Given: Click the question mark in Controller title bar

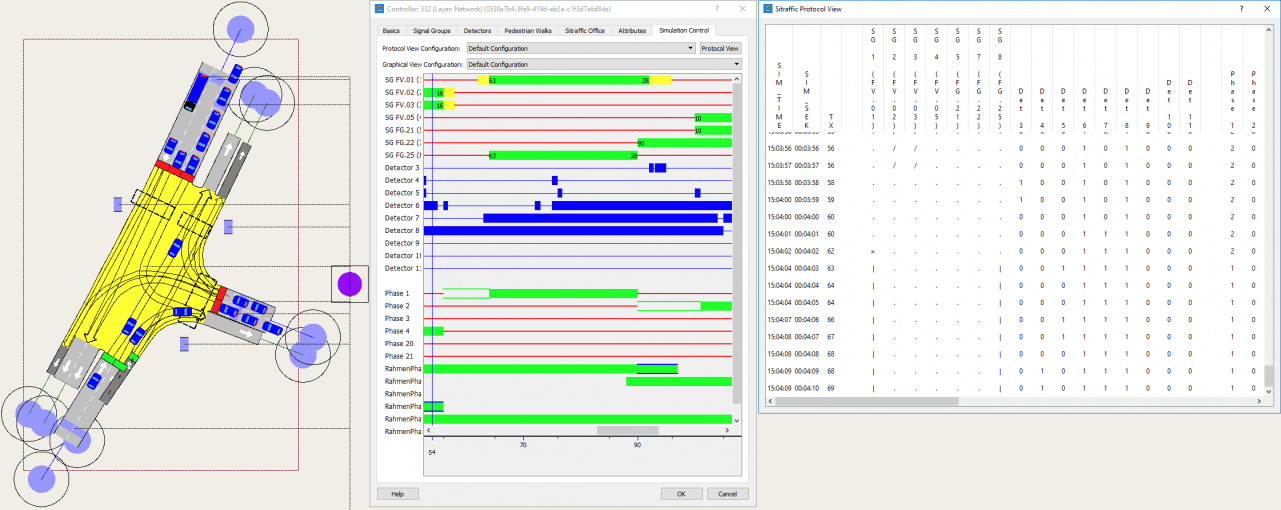Looking at the screenshot, I should (x=716, y=8).
